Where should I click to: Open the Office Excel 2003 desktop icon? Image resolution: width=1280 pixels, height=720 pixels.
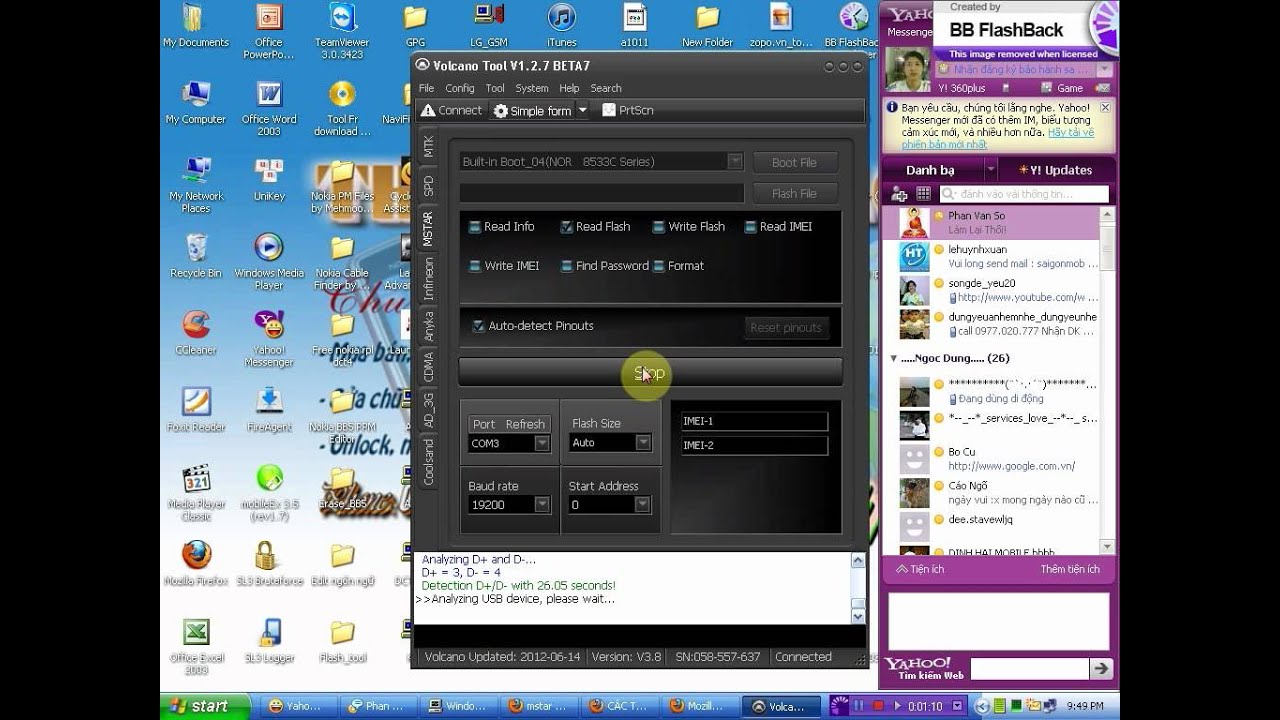pos(196,647)
